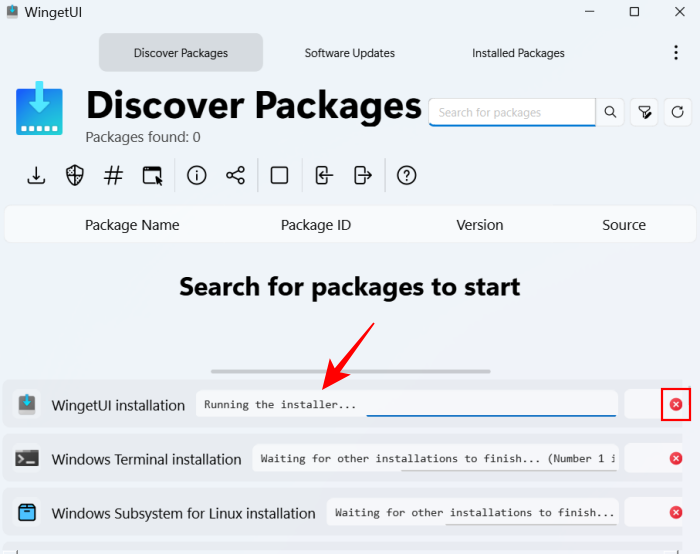Sort by Package Name column

coord(132,225)
